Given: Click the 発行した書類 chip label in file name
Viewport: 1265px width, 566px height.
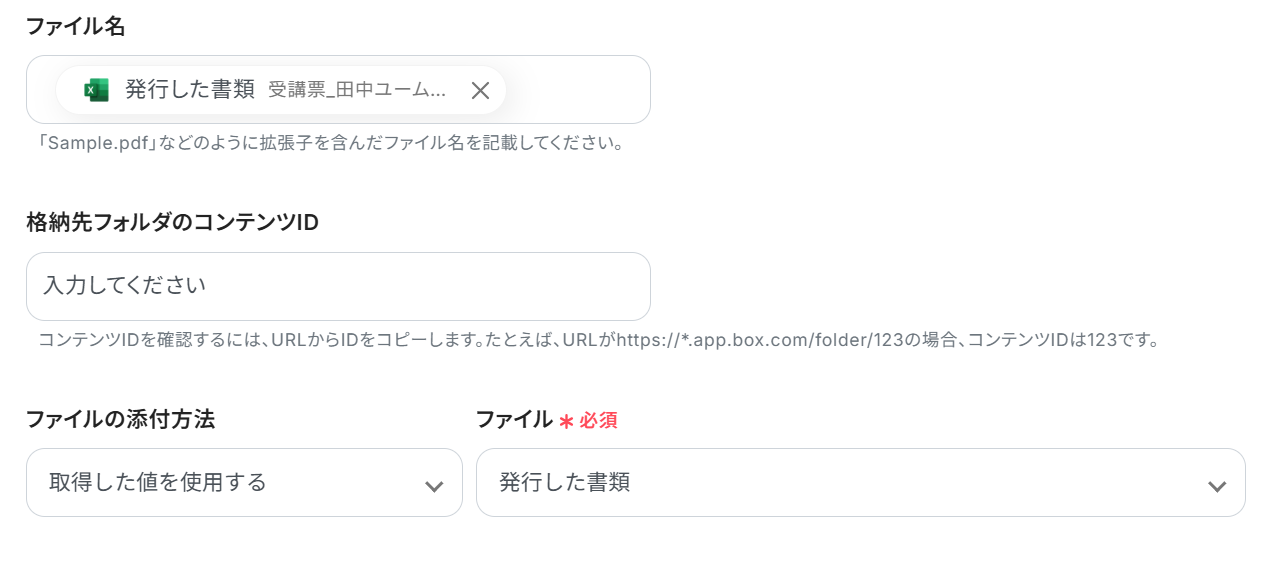Looking at the screenshot, I should click(189, 90).
